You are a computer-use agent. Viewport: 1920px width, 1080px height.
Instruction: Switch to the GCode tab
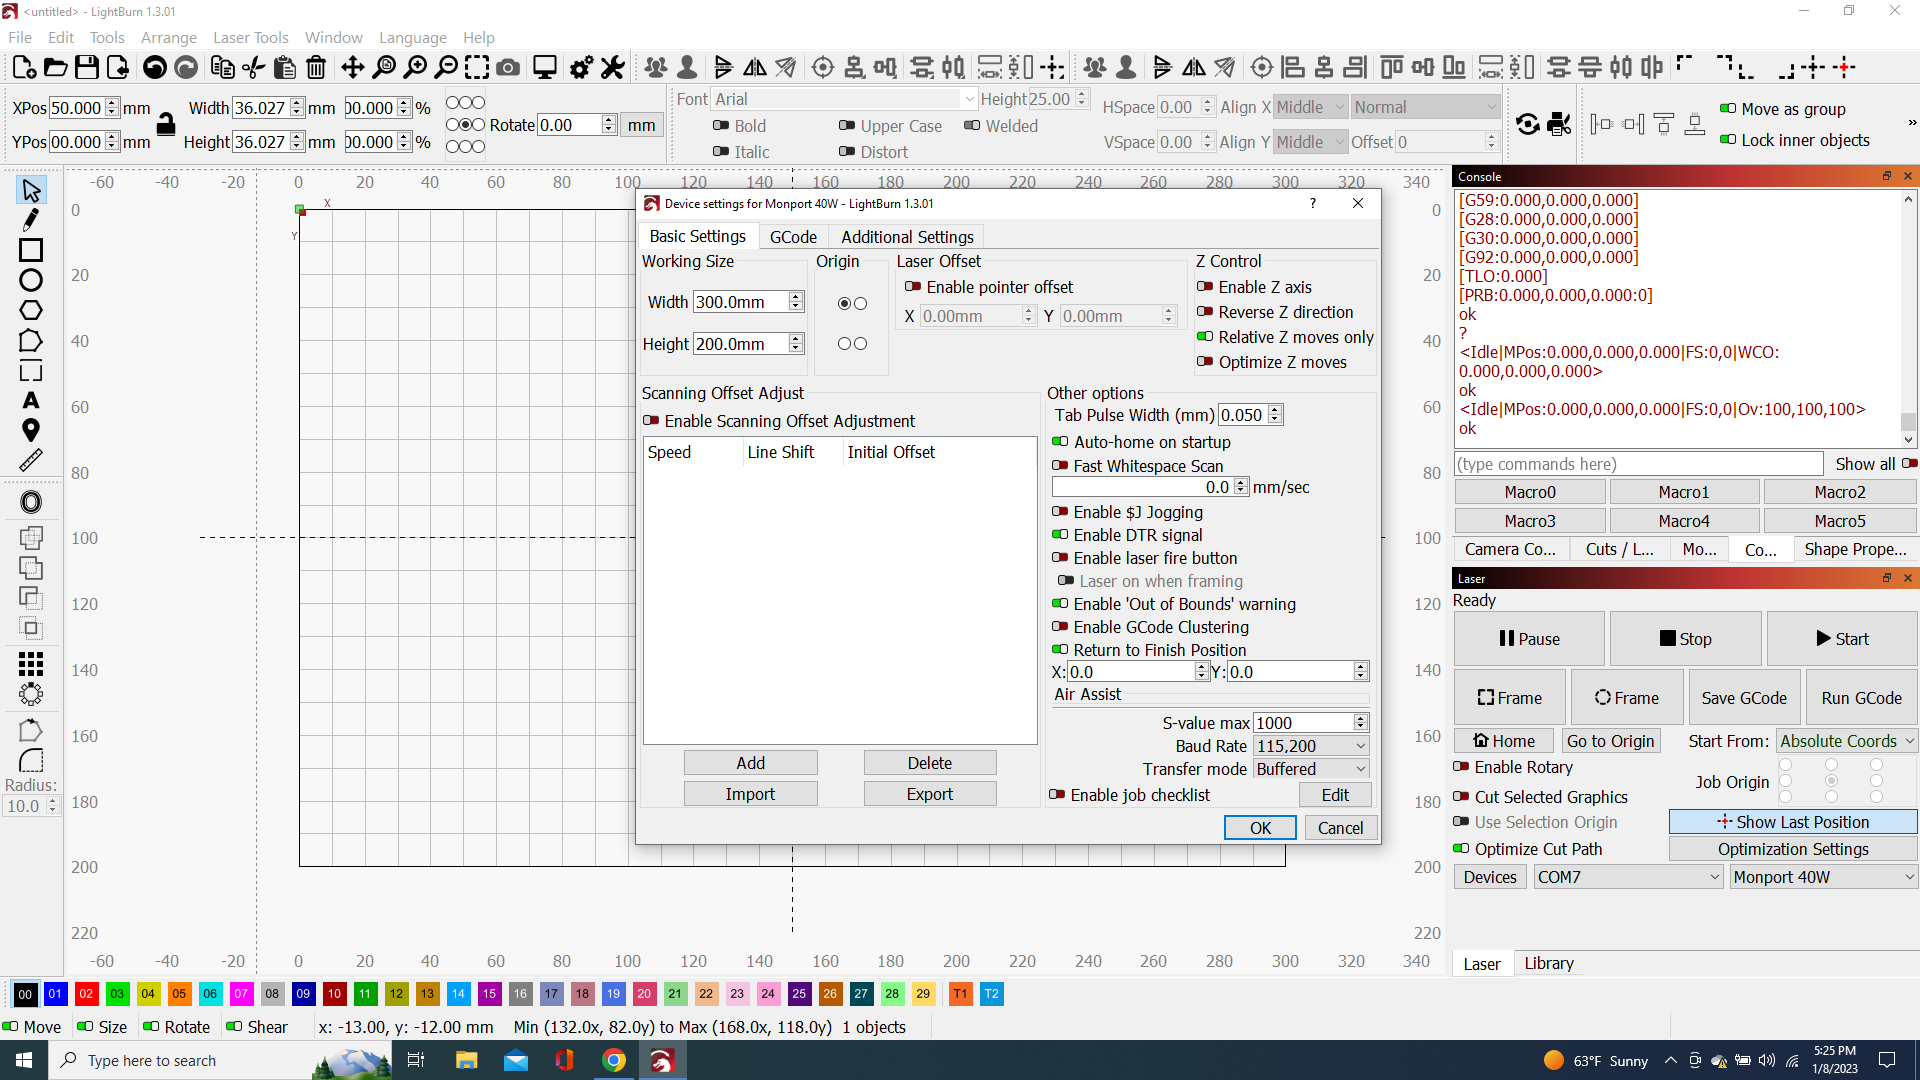point(793,237)
